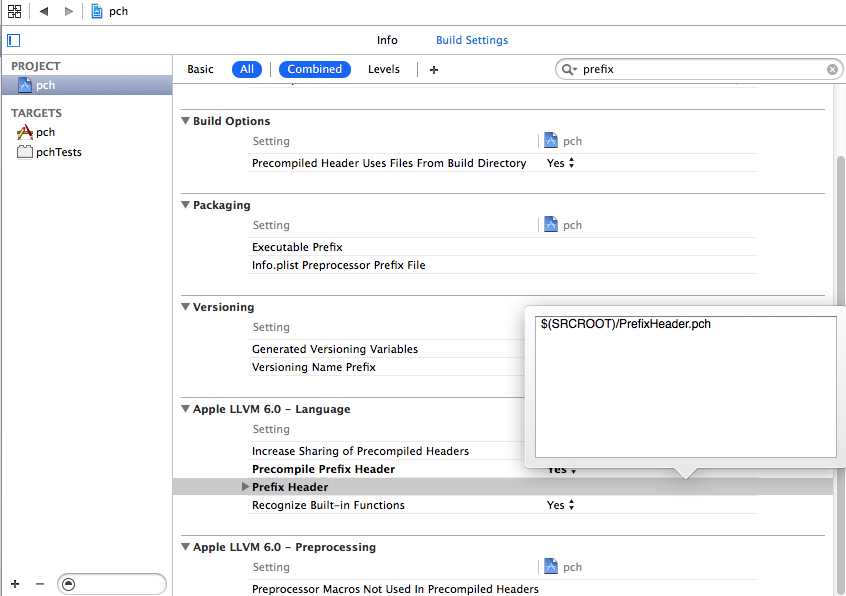Viewport: 846px width, 596px height.
Task: Click pch project icon in Packaging header
Action: (x=550, y=225)
